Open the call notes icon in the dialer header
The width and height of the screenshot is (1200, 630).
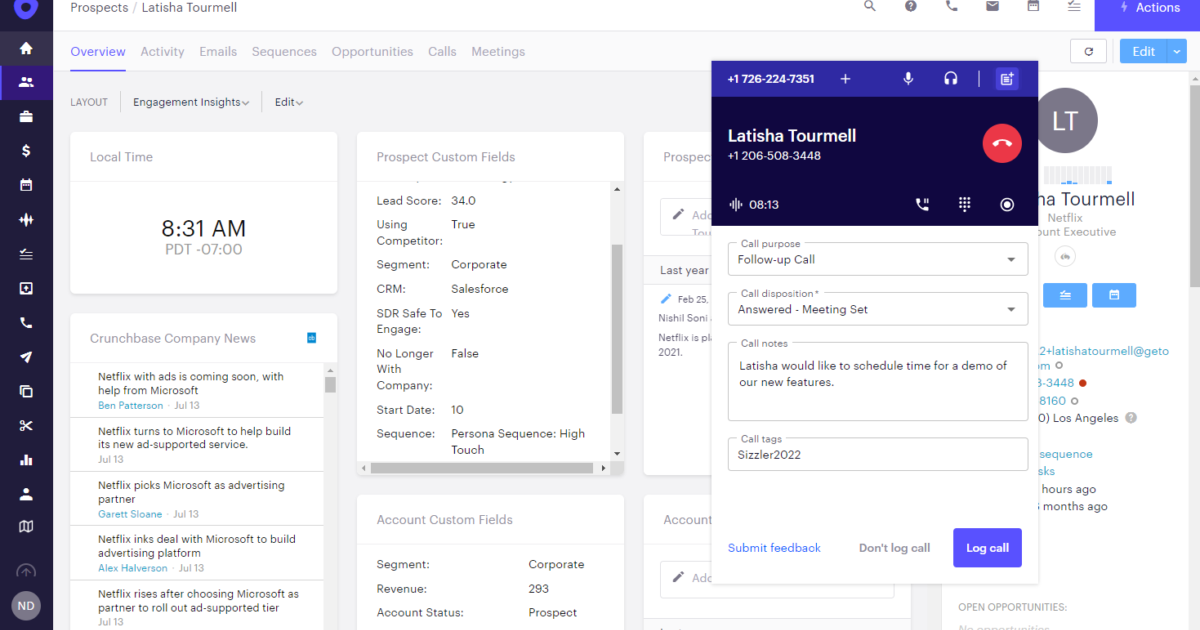(x=1006, y=78)
